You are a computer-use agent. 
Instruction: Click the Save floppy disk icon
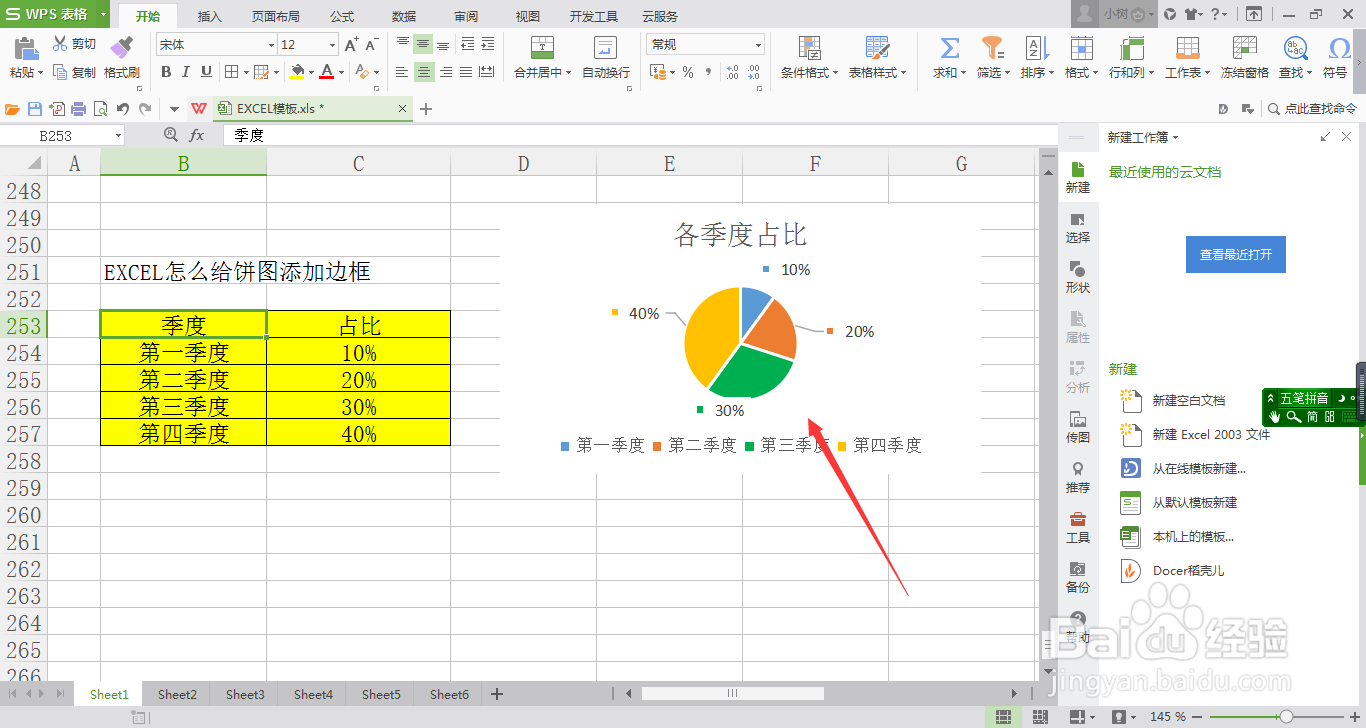point(35,109)
